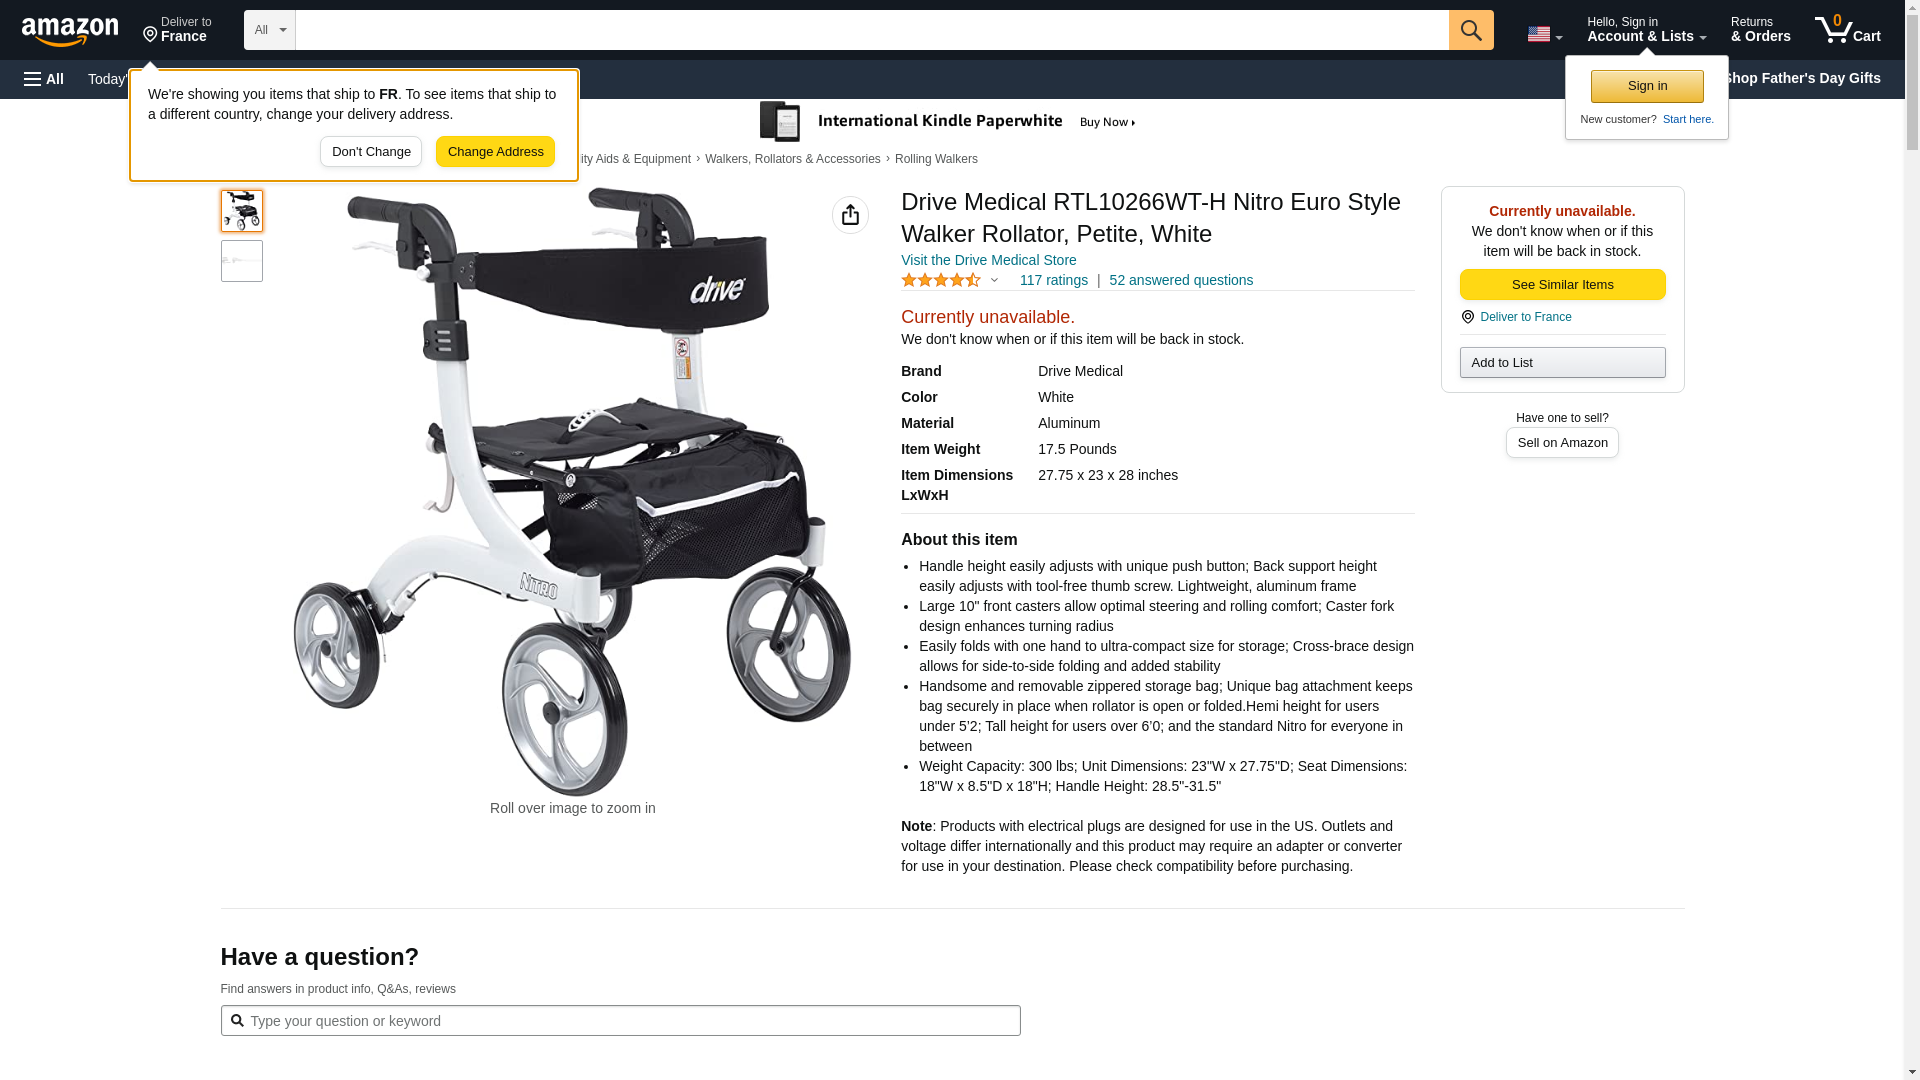The height and width of the screenshot is (1080, 1920).
Task: Click the star rating icon
Action: click(x=941, y=281)
